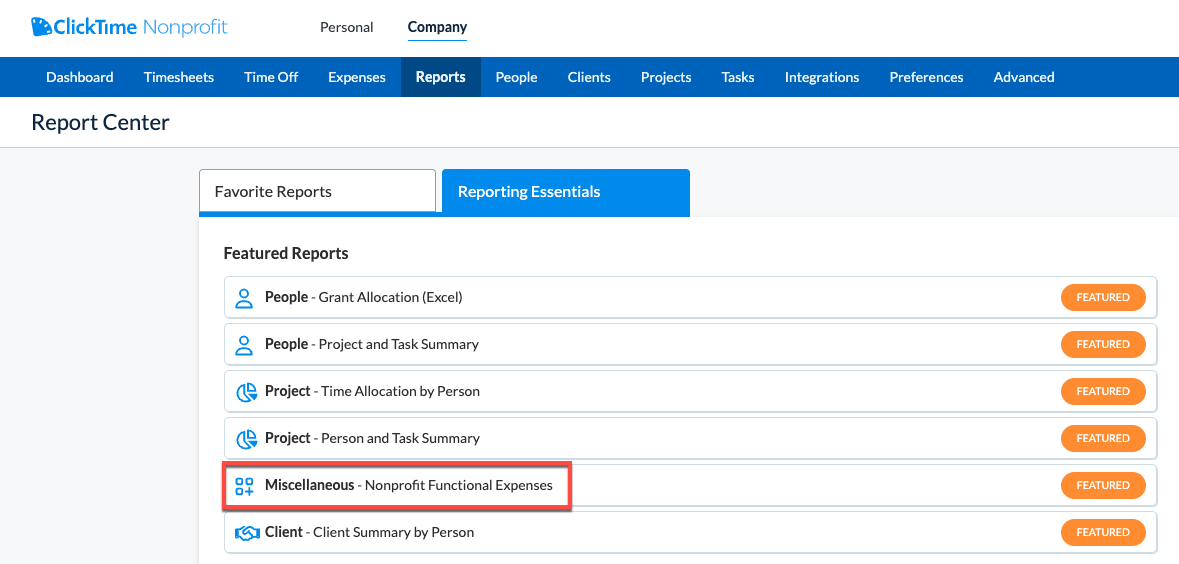Go to Clients page
Viewport: 1179px width, 564px height.
click(x=590, y=77)
